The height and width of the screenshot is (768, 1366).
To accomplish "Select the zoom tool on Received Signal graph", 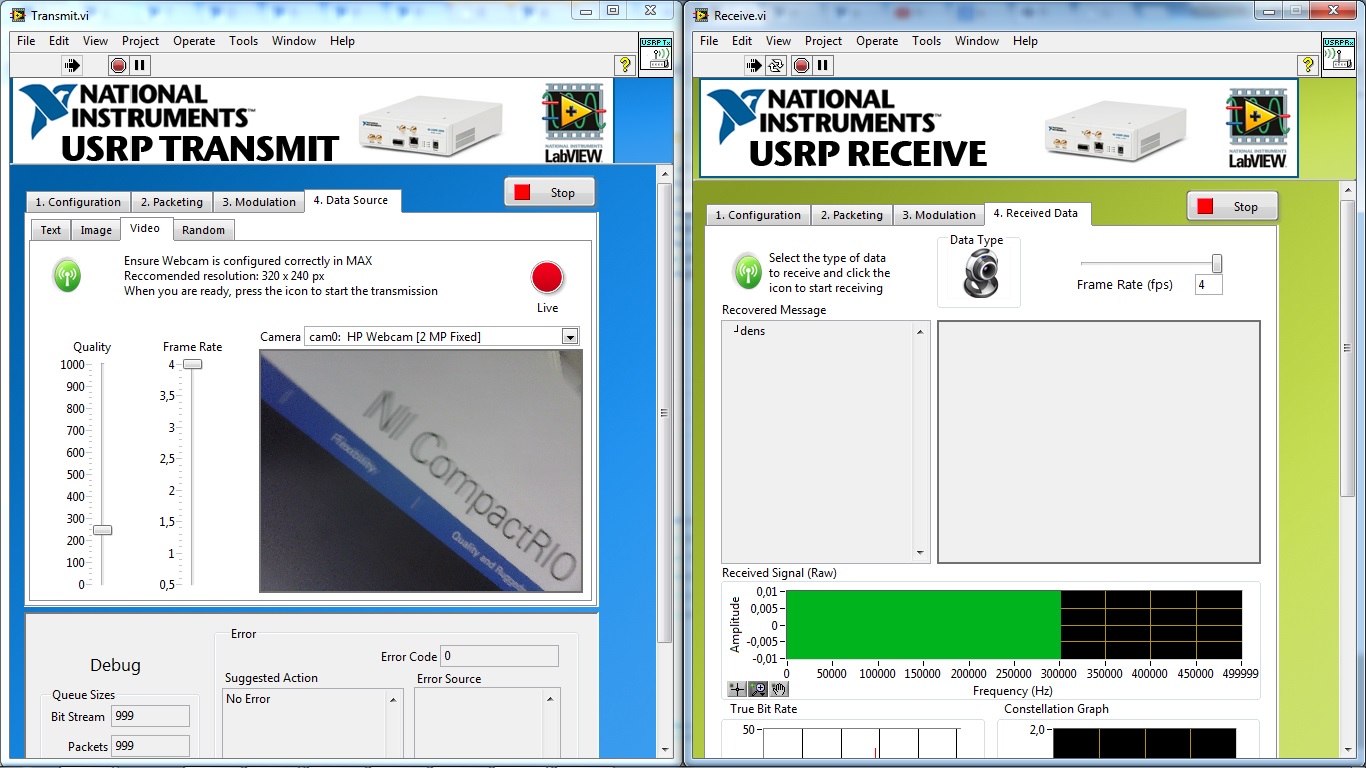I will [758, 689].
